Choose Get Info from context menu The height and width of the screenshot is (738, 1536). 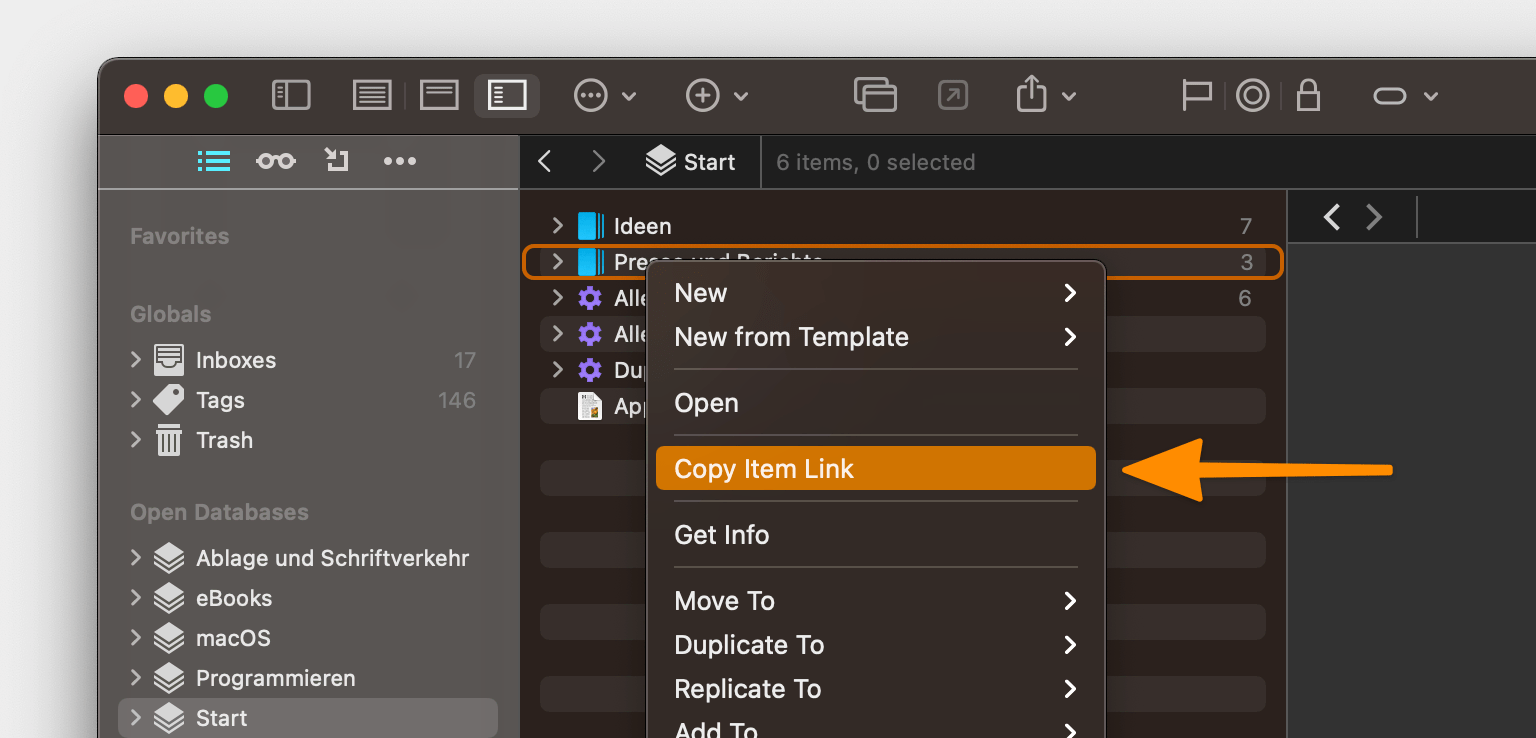pos(876,535)
